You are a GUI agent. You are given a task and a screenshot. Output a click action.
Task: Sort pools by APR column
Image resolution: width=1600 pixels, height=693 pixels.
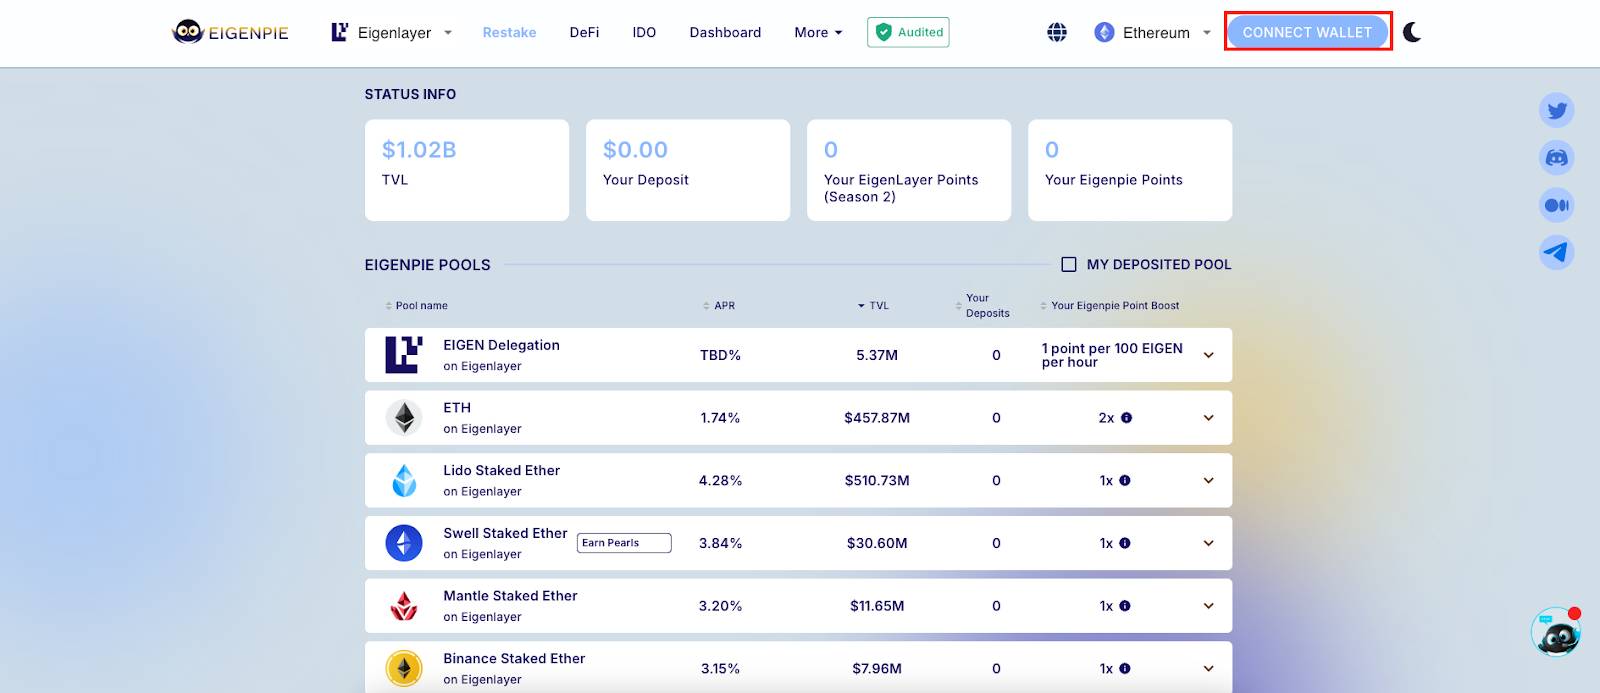coord(719,306)
